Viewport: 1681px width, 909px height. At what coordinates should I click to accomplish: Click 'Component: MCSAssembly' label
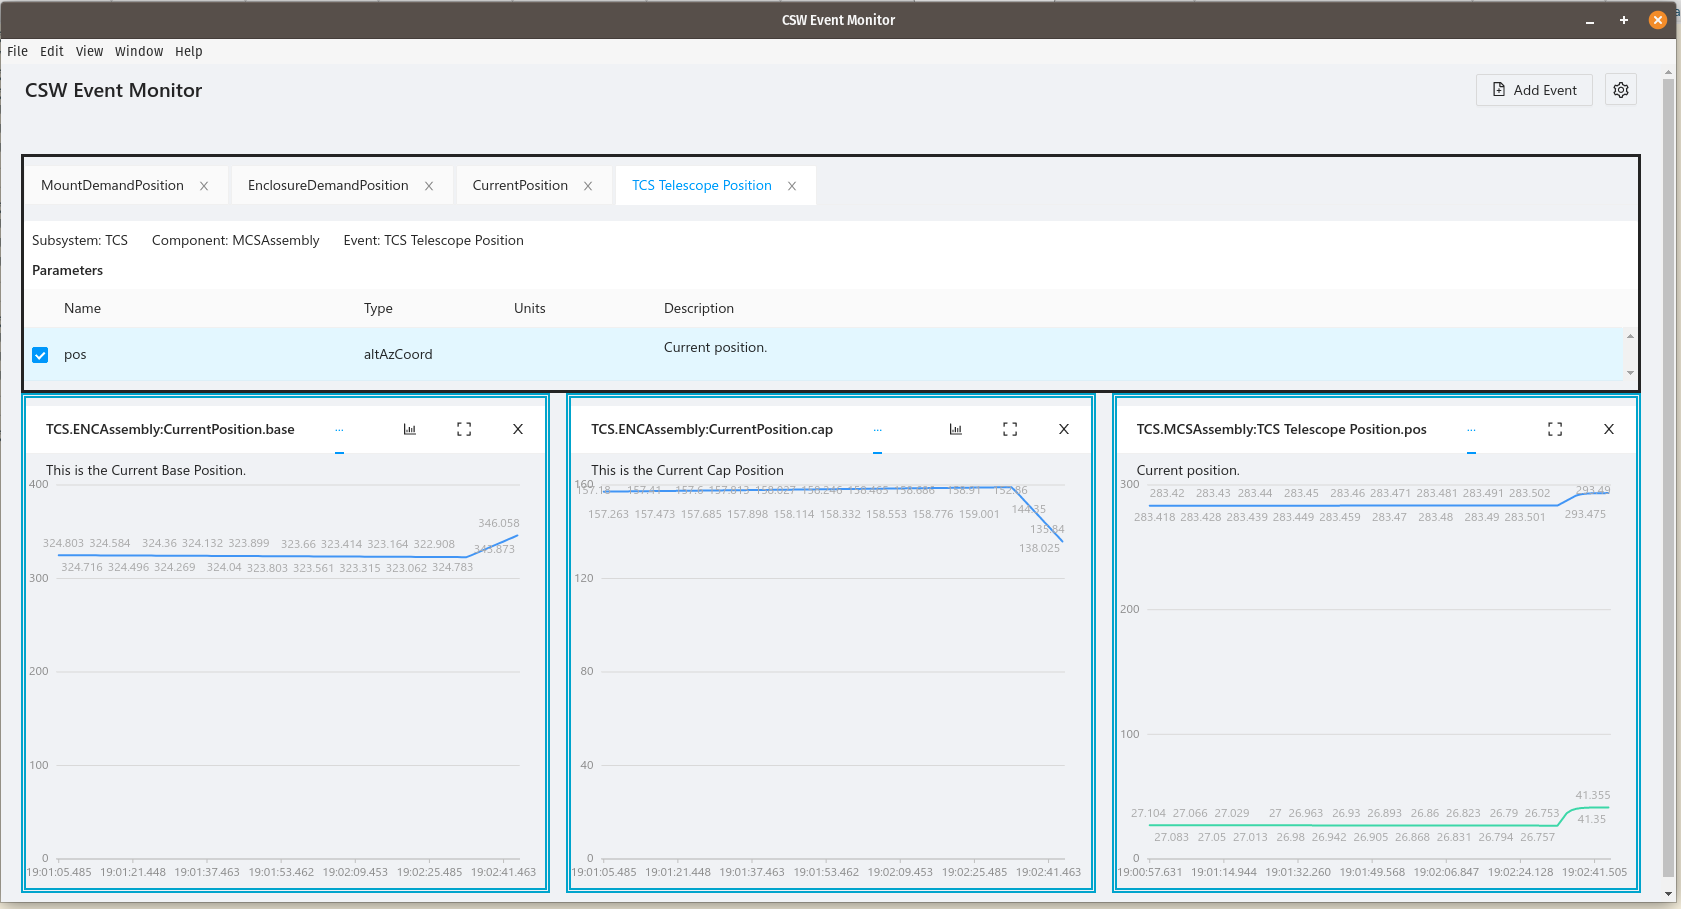pyautogui.click(x=236, y=240)
